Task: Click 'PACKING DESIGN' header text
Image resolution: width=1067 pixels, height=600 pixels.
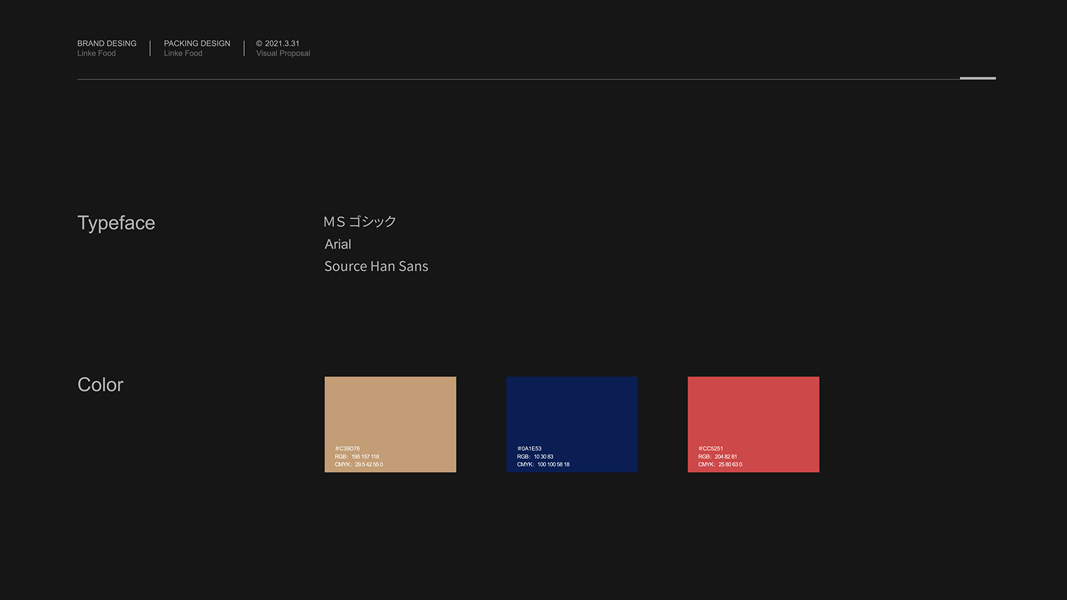Action: pyautogui.click(x=197, y=43)
